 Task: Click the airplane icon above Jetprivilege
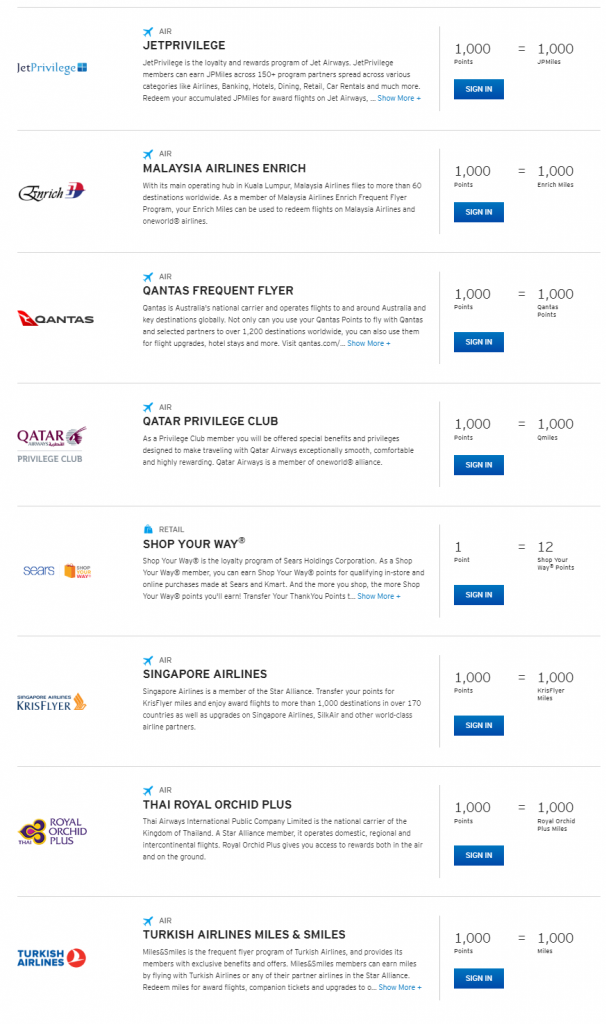coord(148,31)
